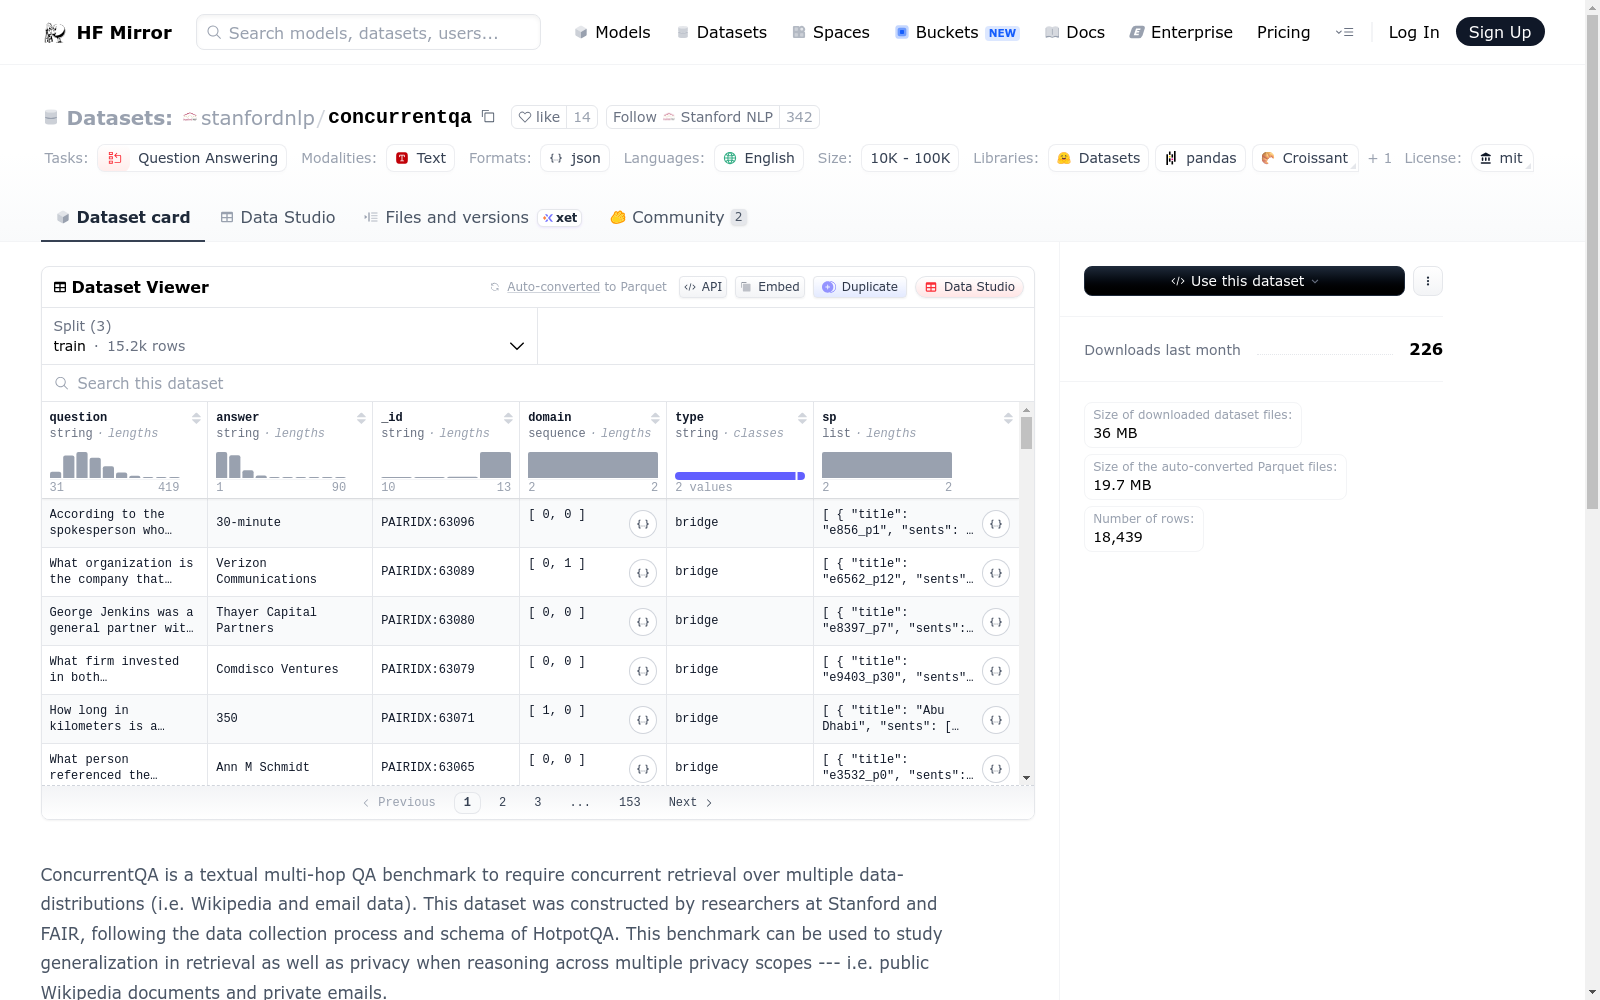Expand the sp cell for e3532_p0 row
This screenshot has width=1600, height=1000.
coord(996,769)
